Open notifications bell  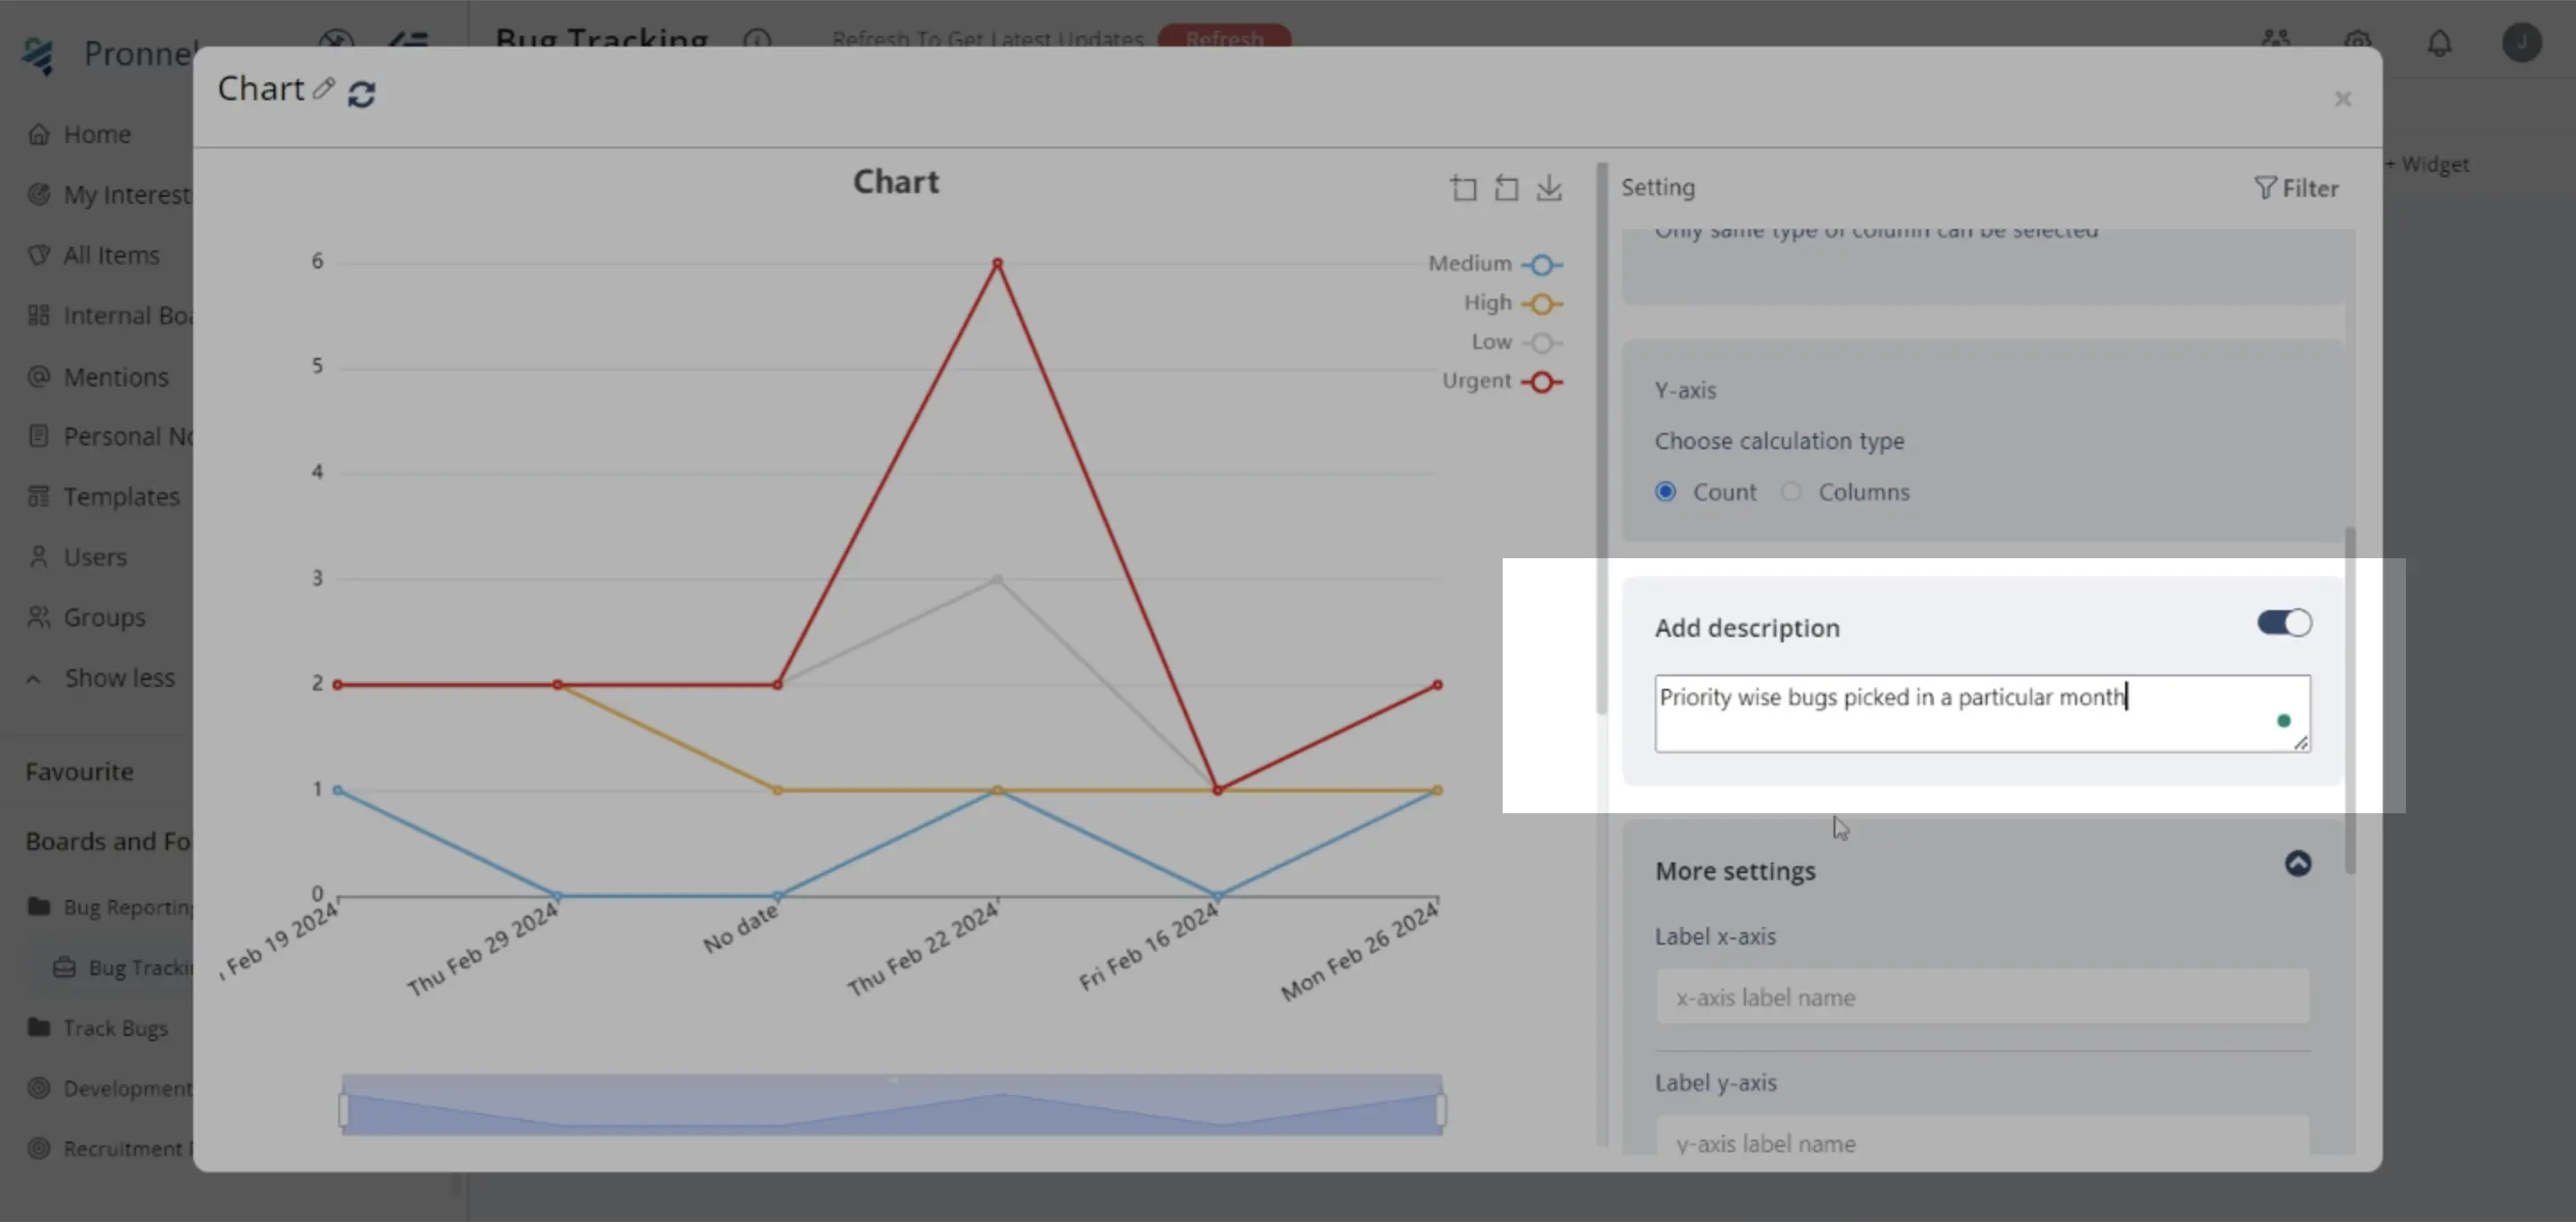2439,43
